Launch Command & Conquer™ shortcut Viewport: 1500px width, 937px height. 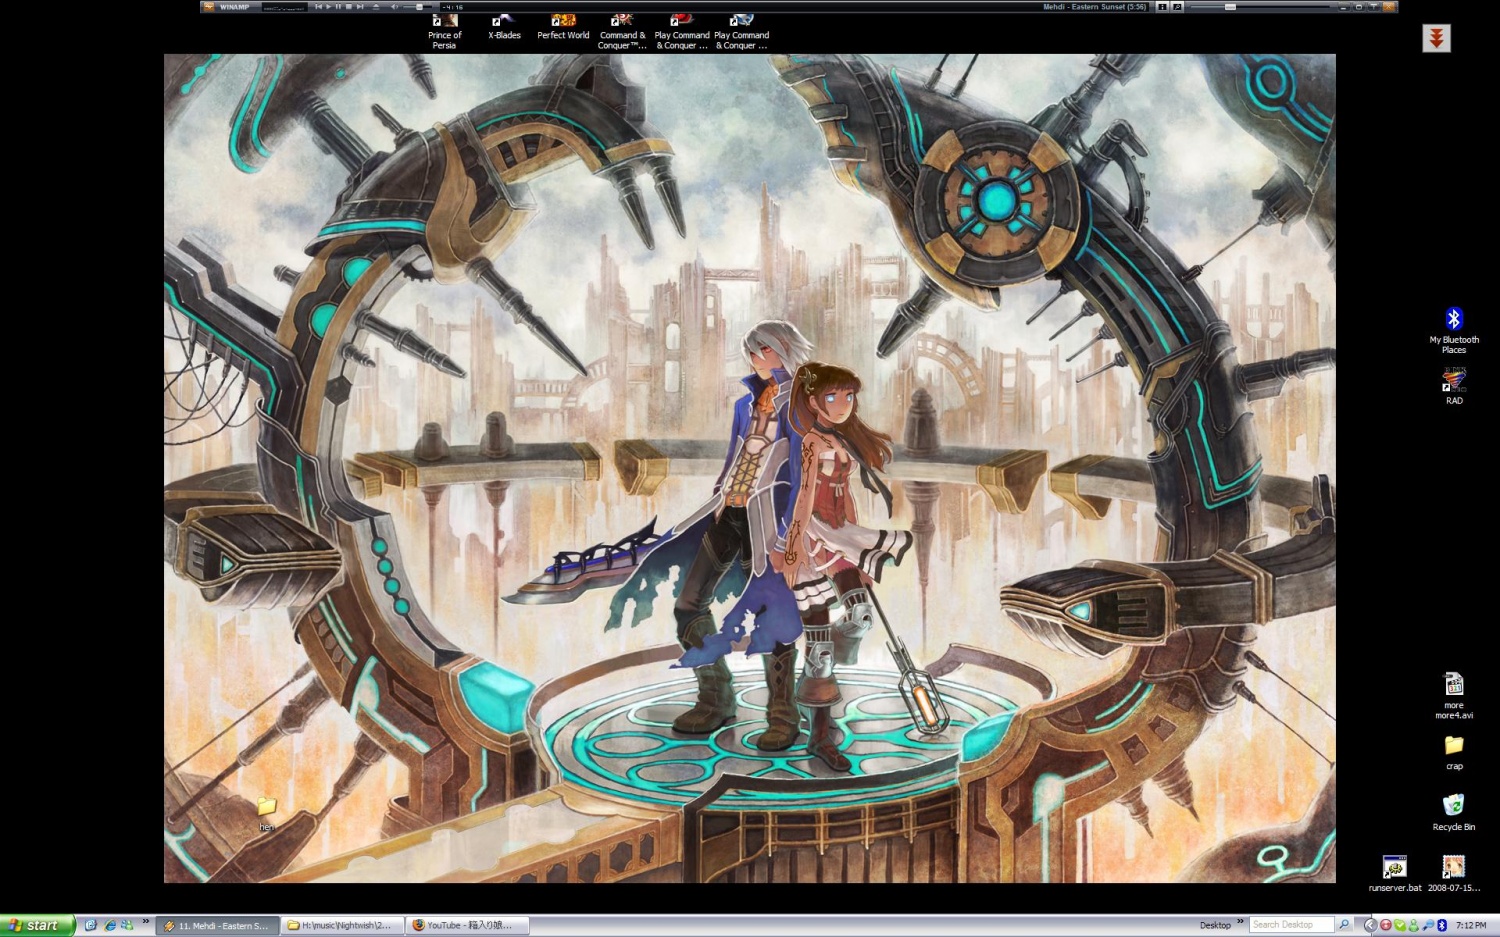(x=622, y=32)
